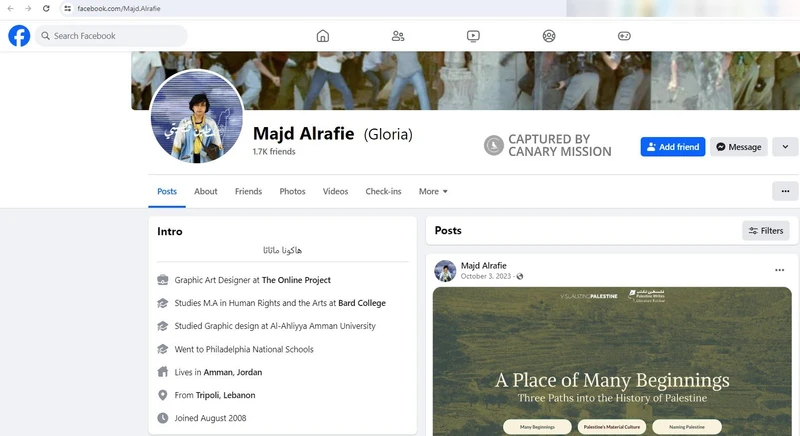
Task: Click graduation cap icon beside Philadelphia National Schools
Action: click(x=163, y=349)
